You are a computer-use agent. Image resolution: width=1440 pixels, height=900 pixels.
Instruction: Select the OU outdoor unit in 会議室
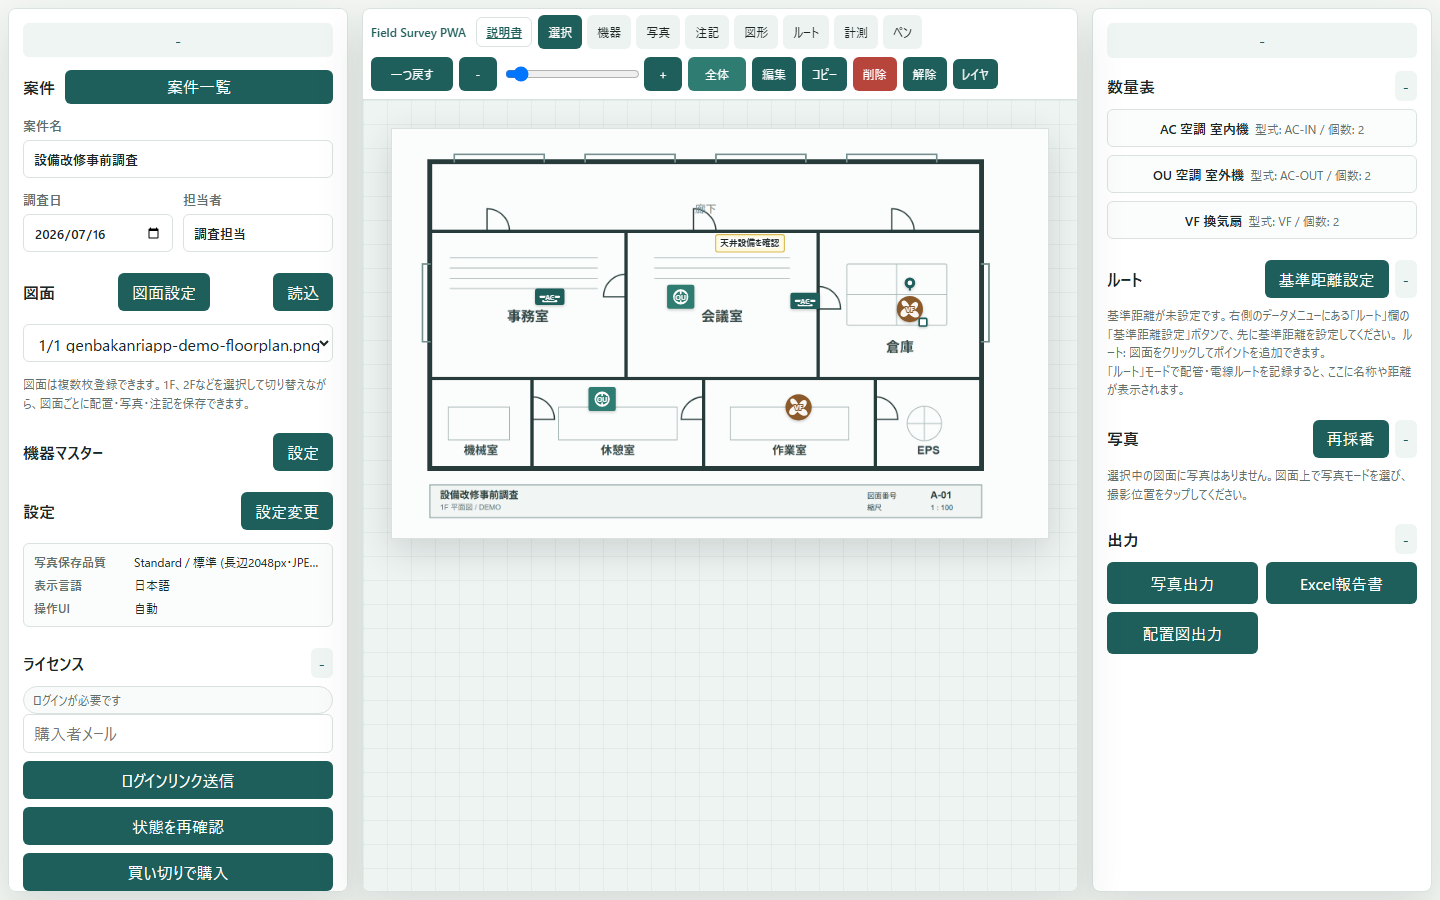coord(681,297)
